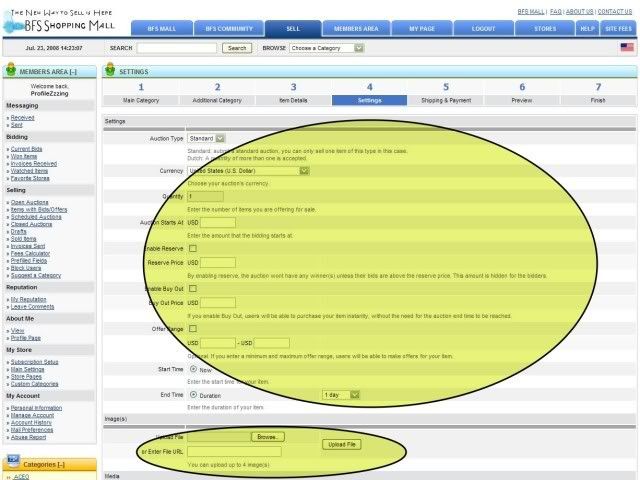This screenshot has height=480, width=640.
Task: Open Watched Items link
Action: point(29,171)
